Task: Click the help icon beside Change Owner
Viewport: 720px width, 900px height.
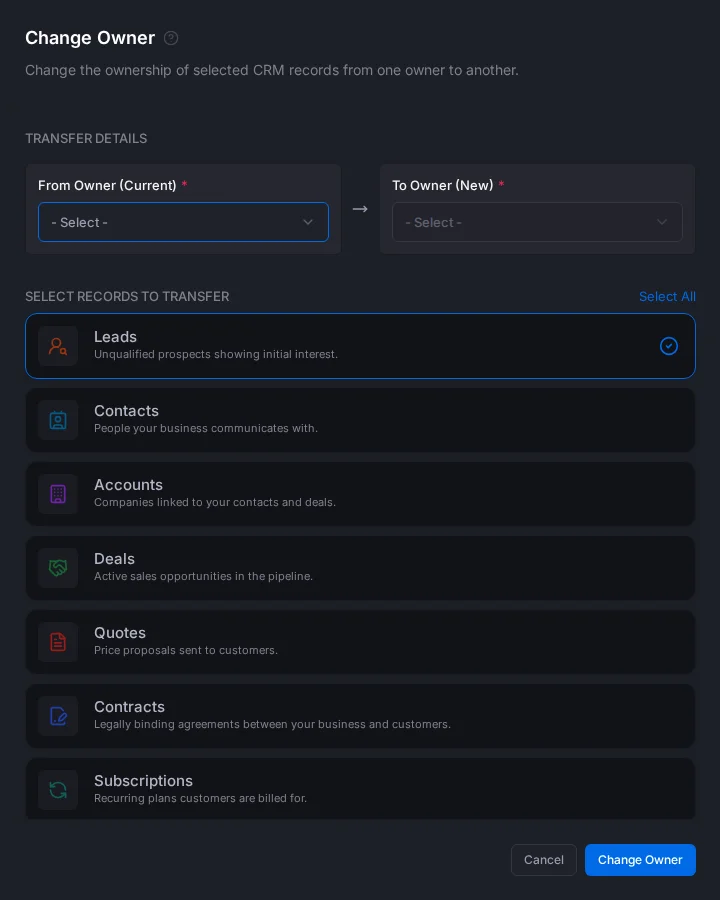Action: point(171,38)
